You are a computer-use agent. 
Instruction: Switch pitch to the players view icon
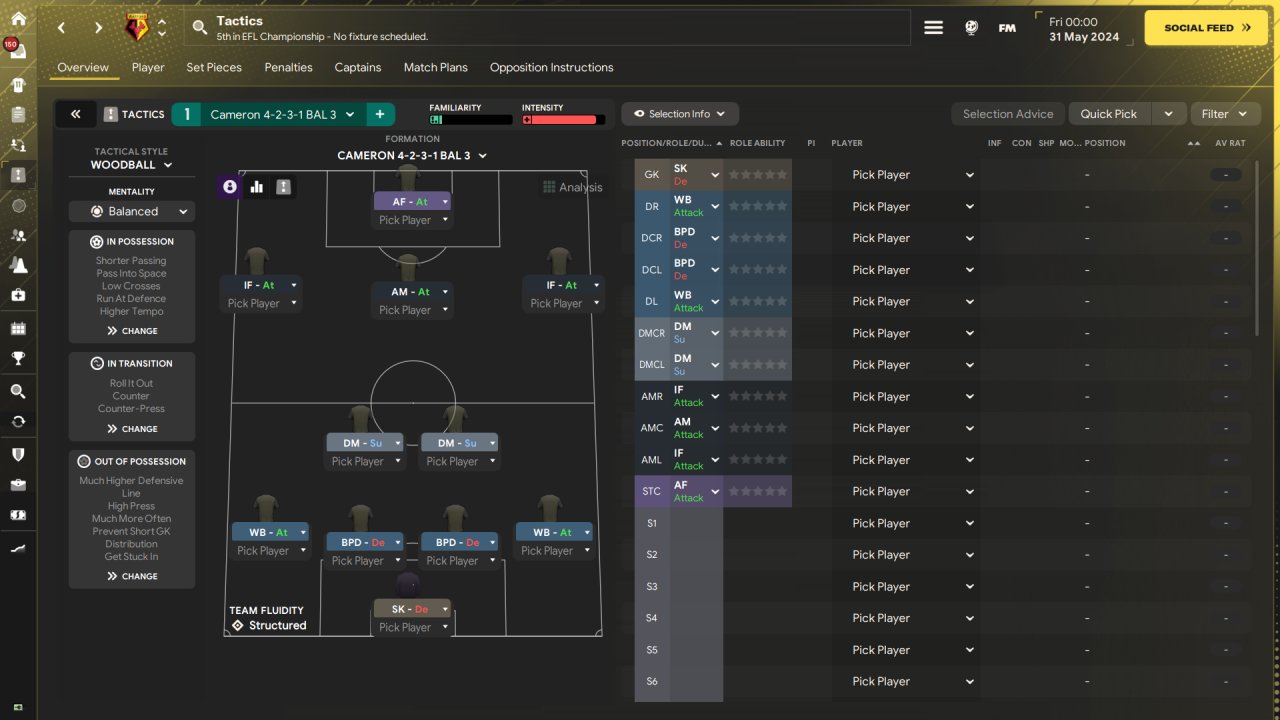[x=230, y=187]
